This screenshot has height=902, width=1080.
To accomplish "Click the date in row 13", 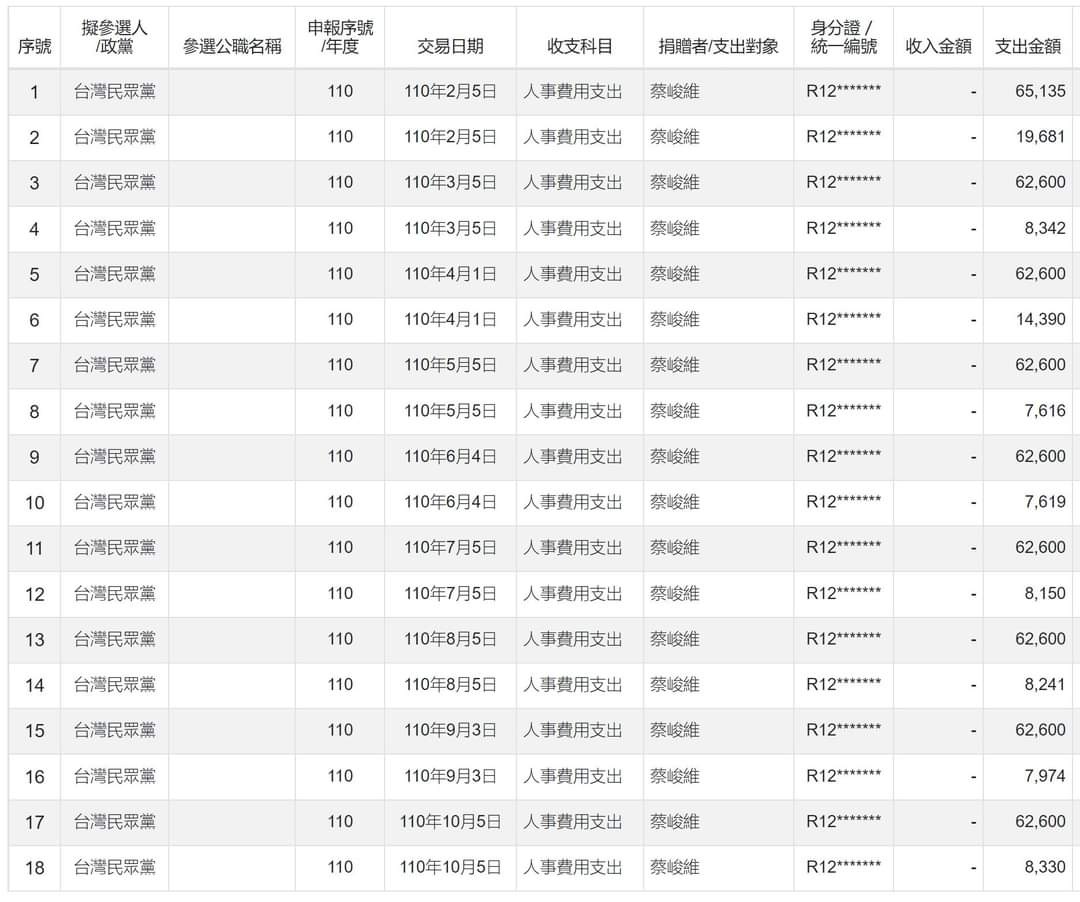I will pyautogui.click(x=450, y=639).
